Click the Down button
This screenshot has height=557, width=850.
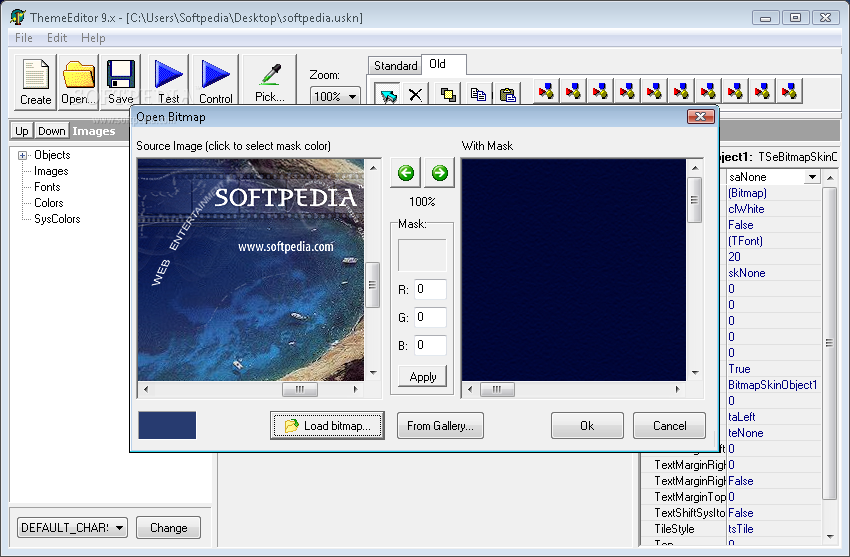coord(51,131)
